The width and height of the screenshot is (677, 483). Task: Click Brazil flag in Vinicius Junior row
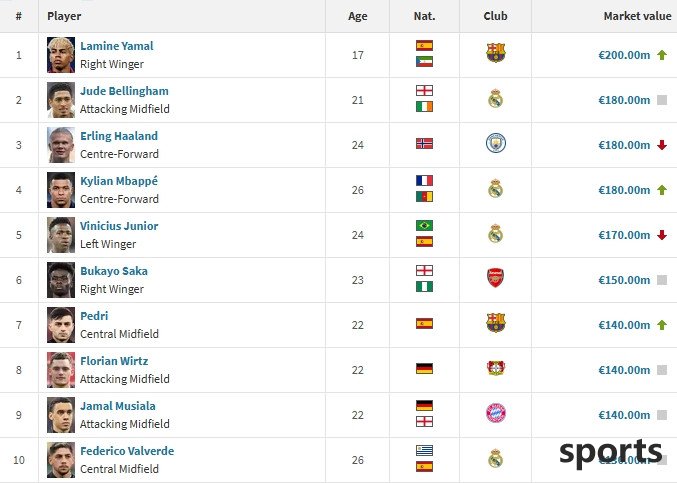[424, 225]
